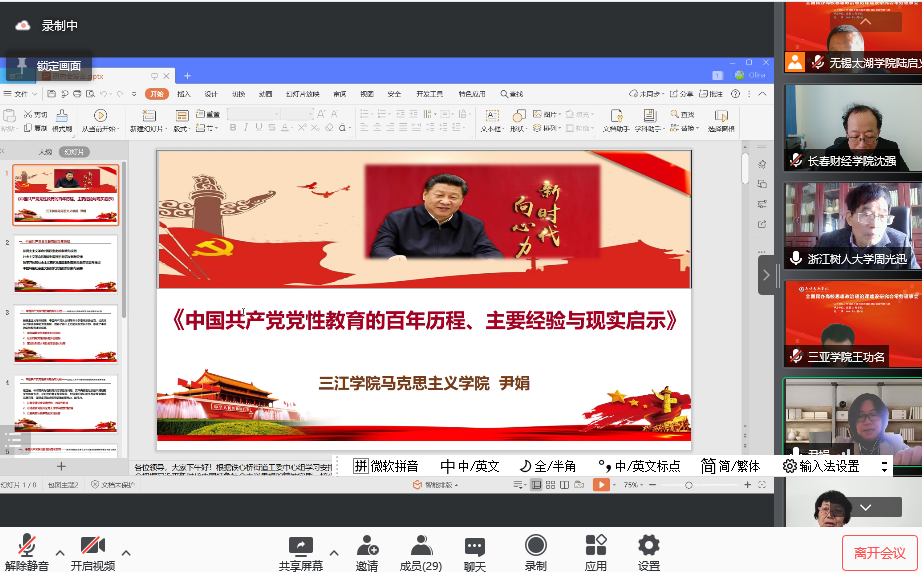
Task: Click 锁定画面 to pin the view
Action: [x=48, y=66]
